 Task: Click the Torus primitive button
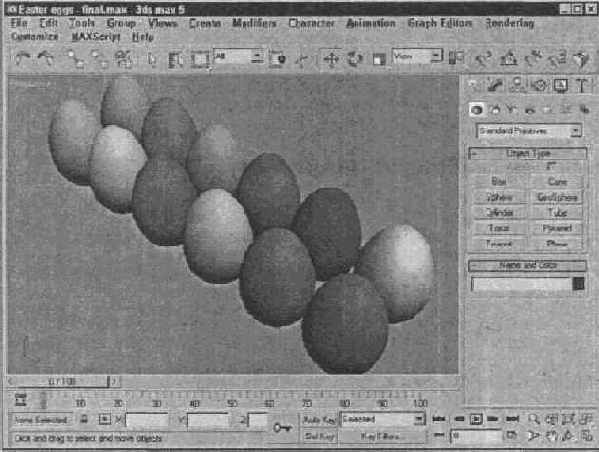click(499, 228)
